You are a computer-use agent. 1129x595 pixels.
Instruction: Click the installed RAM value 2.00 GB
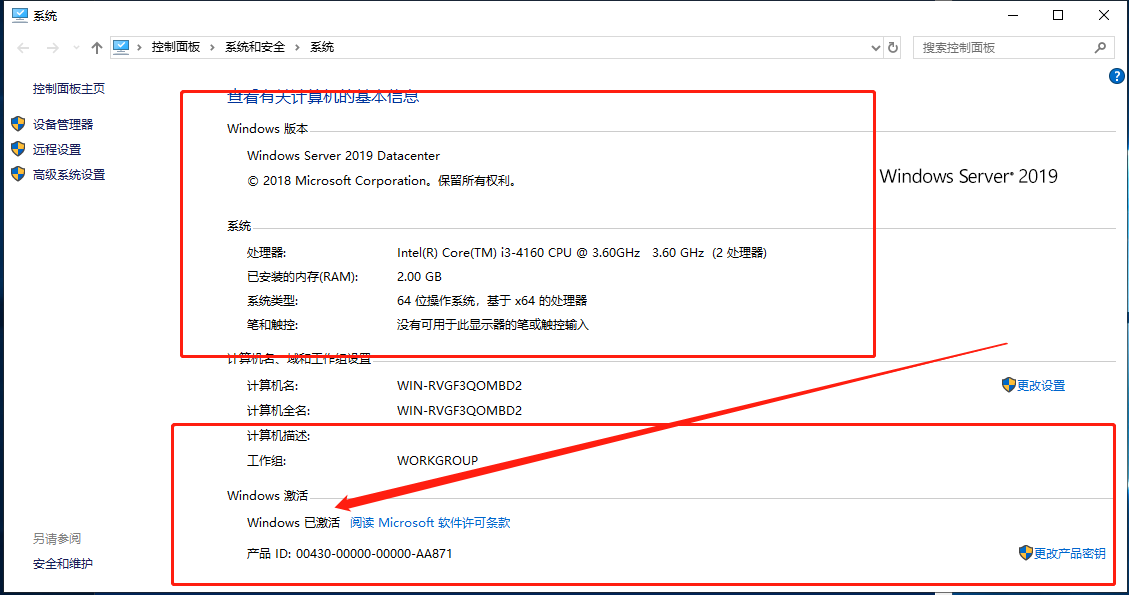pos(419,277)
